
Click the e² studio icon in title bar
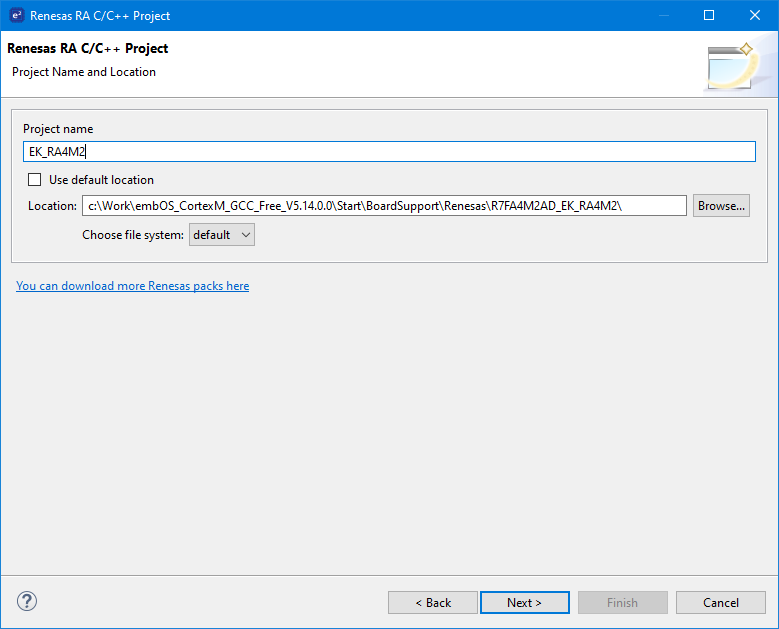(x=16, y=15)
